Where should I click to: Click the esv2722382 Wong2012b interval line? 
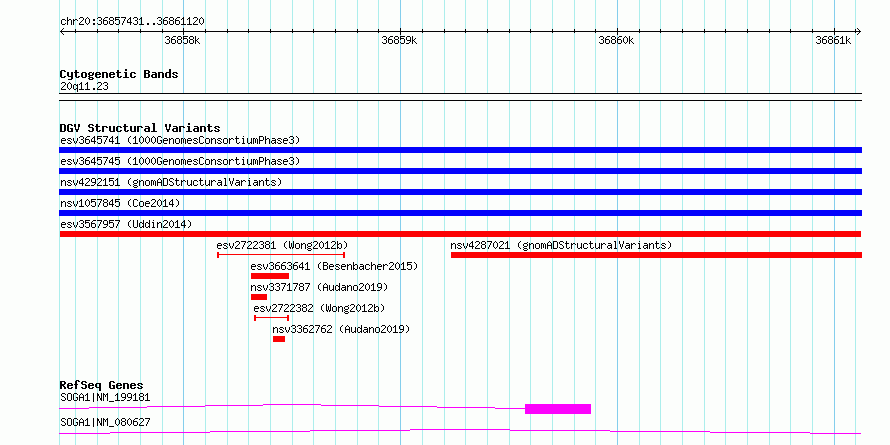[271, 318]
